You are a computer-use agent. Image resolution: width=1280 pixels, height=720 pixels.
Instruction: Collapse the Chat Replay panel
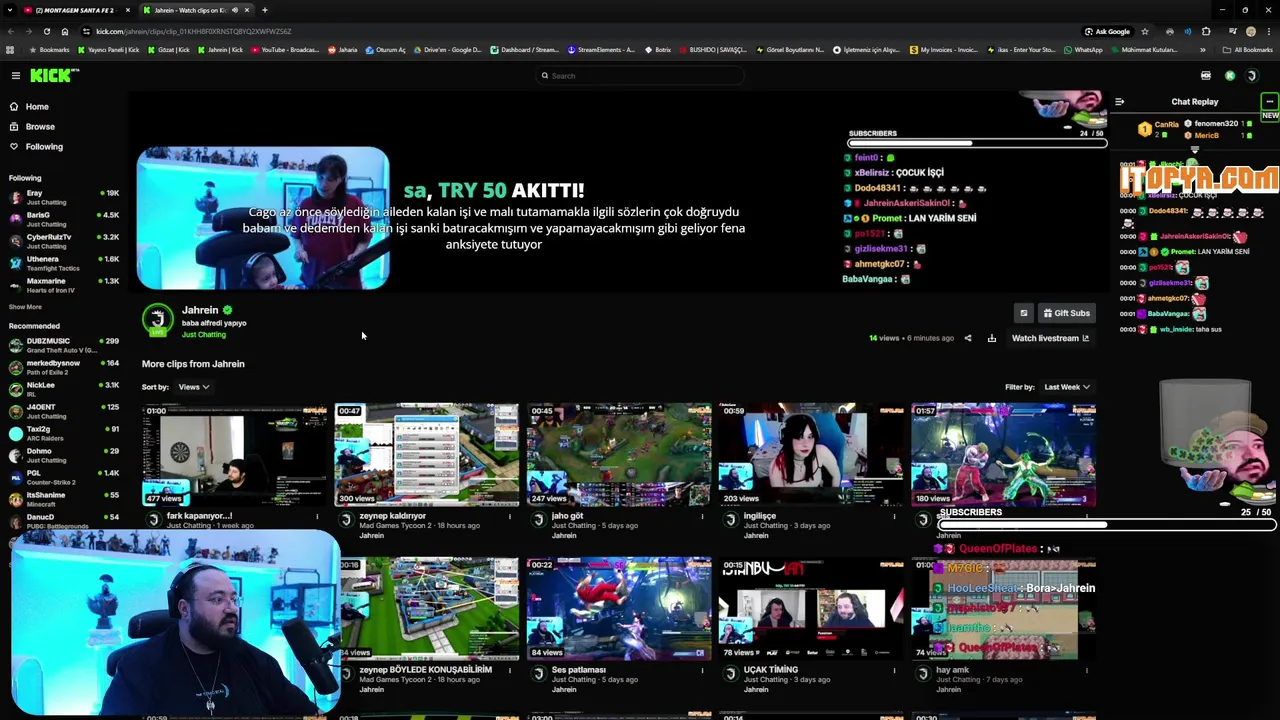click(x=1119, y=101)
